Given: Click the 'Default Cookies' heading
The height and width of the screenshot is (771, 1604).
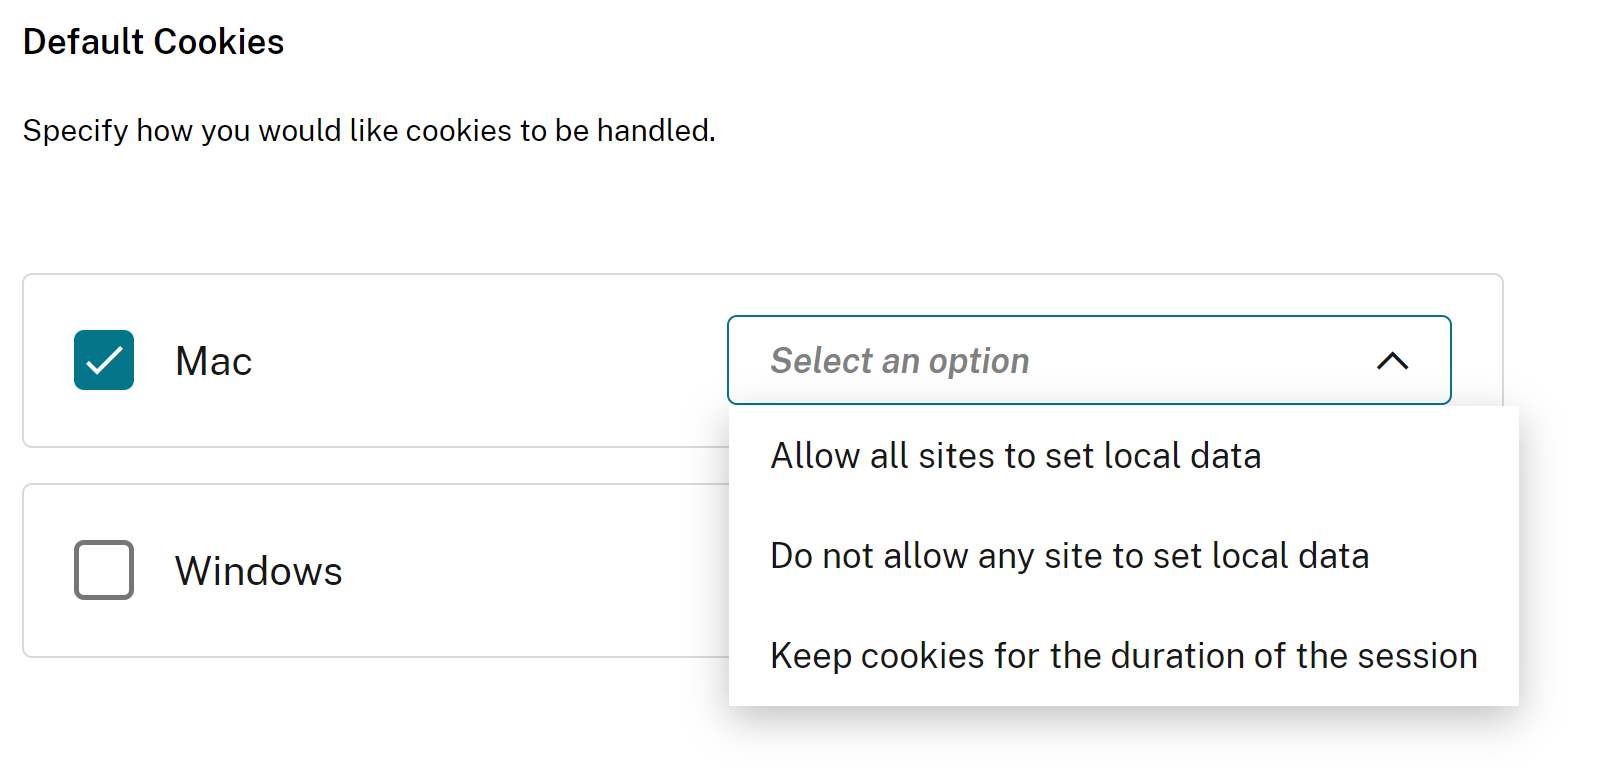Looking at the screenshot, I should tap(153, 42).
